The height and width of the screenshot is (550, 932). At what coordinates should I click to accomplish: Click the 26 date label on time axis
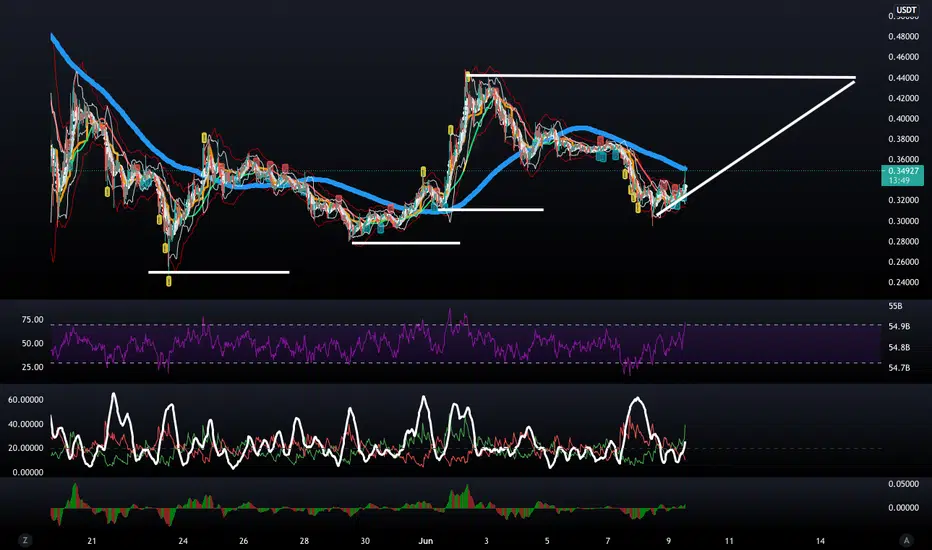click(244, 541)
